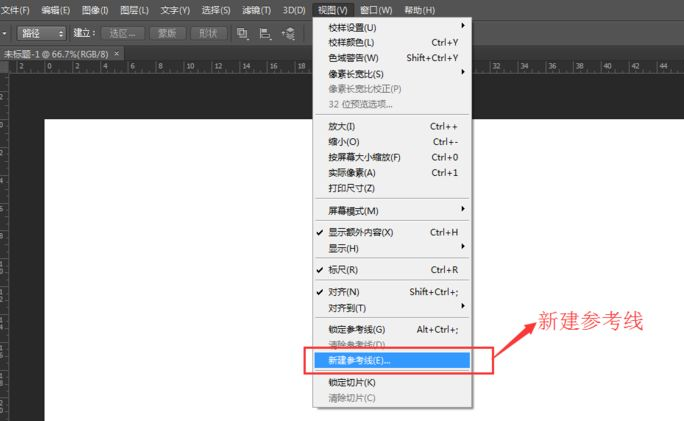Open the 选择(S) menu
The image size is (684, 421).
click(215, 10)
